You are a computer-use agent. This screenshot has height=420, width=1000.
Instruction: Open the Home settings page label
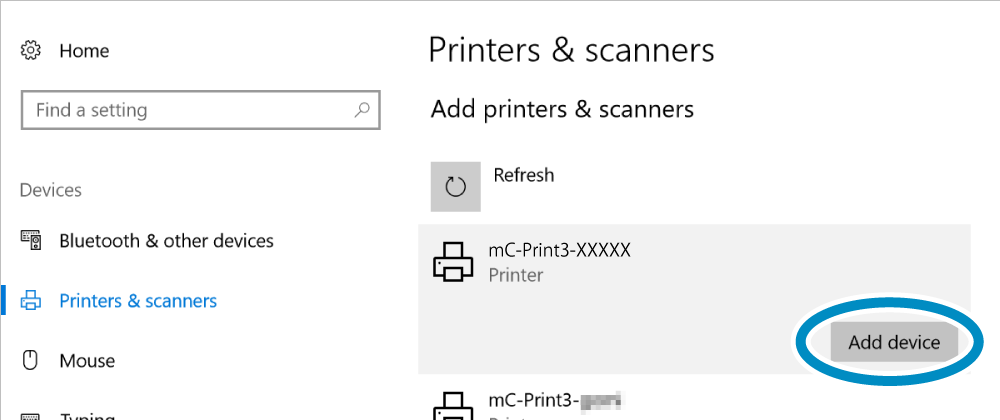pyautogui.click(x=84, y=50)
